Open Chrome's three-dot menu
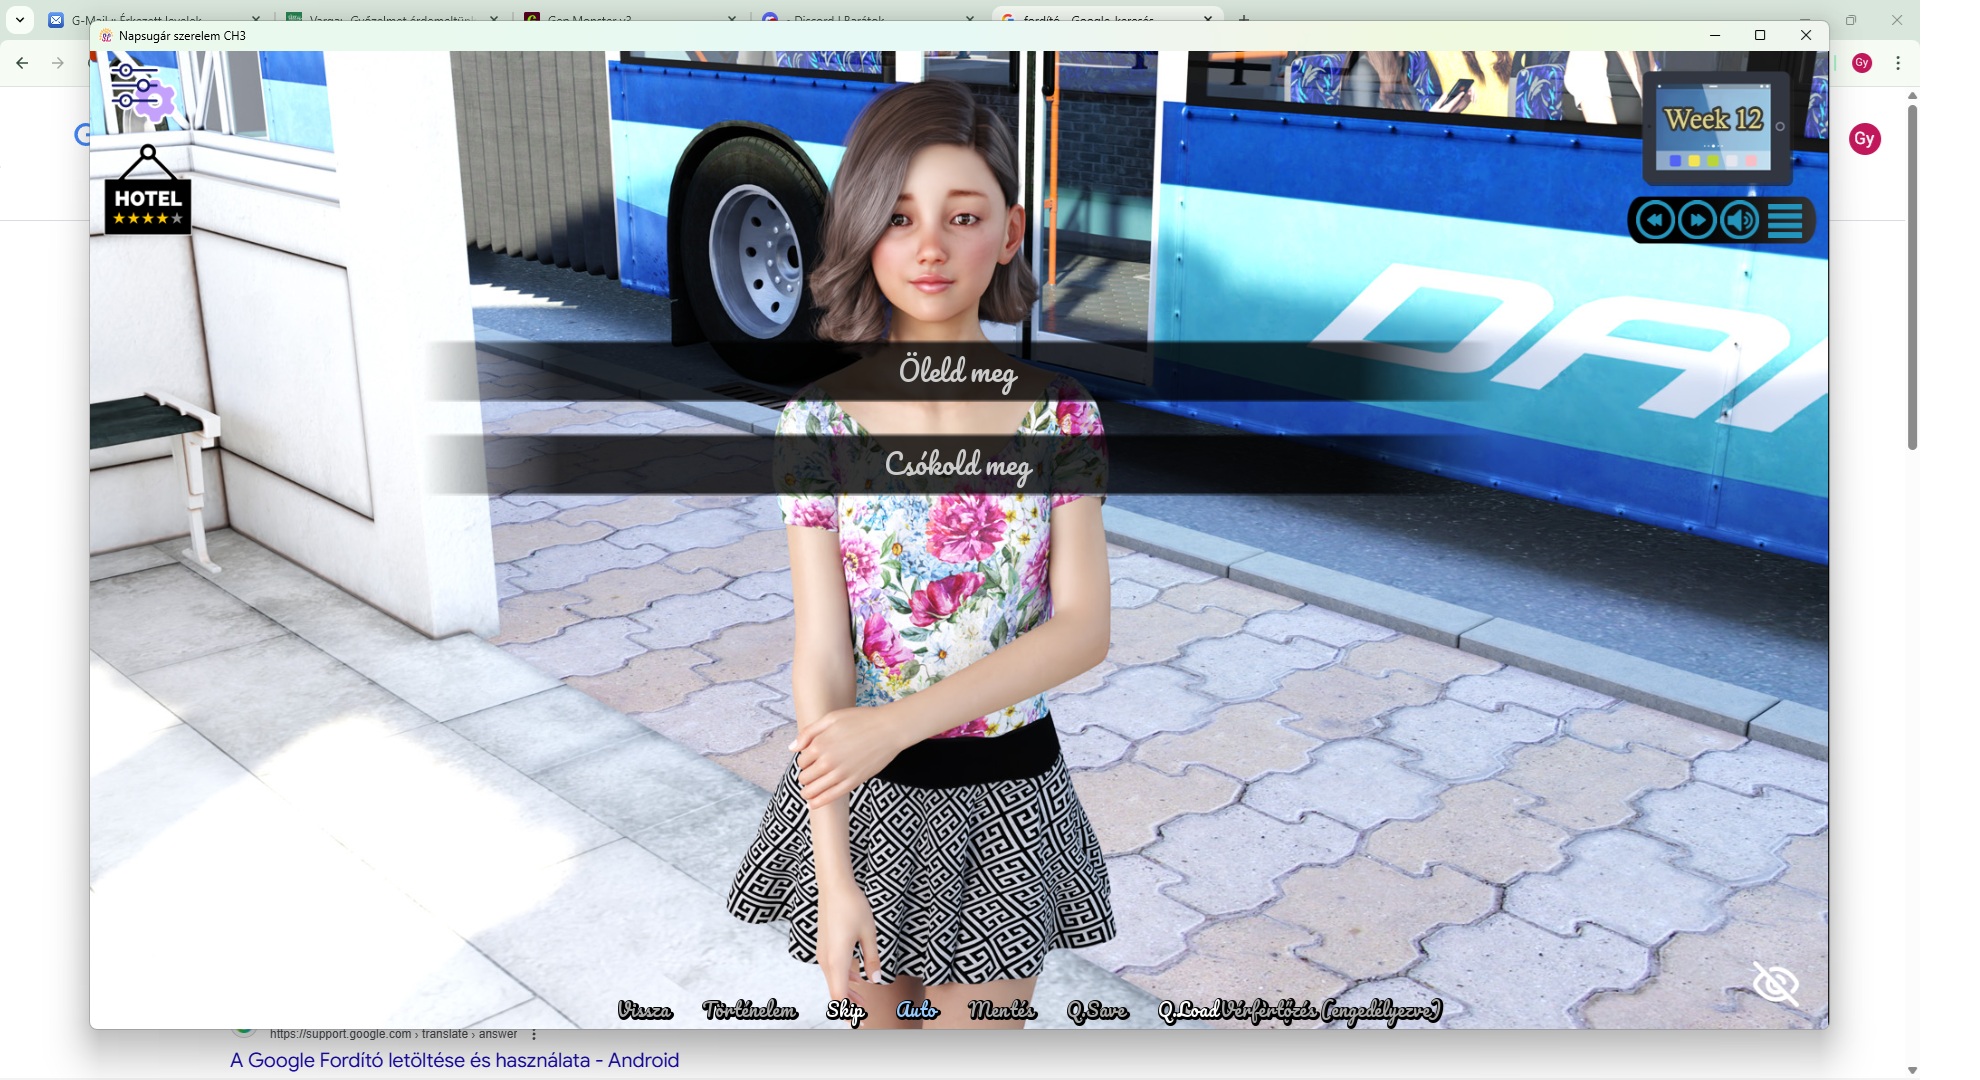This screenshot has height=1080, width=1980. pos(1898,63)
